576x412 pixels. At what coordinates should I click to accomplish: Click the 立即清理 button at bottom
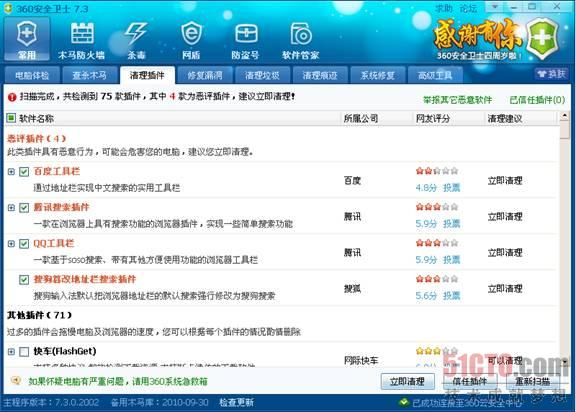click(407, 381)
